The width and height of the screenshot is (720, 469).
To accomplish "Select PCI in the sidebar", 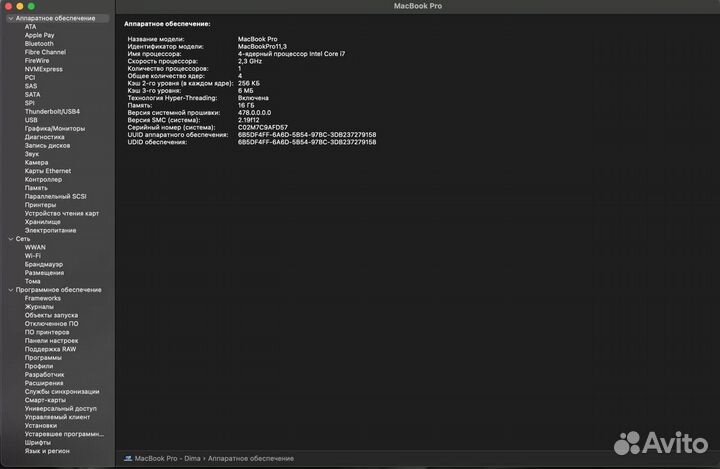I will pyautogui.click(x=30, y=78).
